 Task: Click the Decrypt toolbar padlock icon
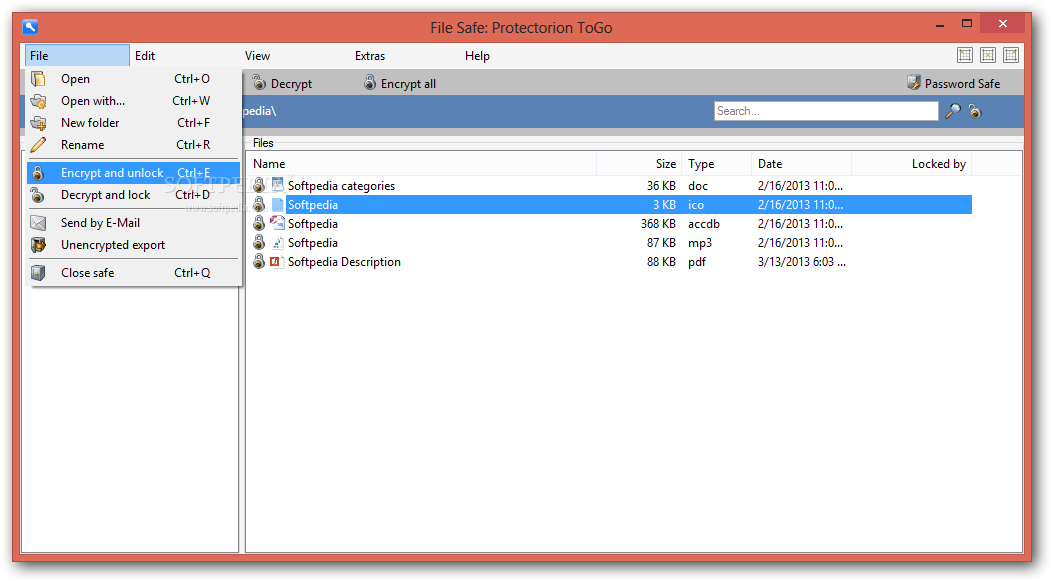point(259,83)
